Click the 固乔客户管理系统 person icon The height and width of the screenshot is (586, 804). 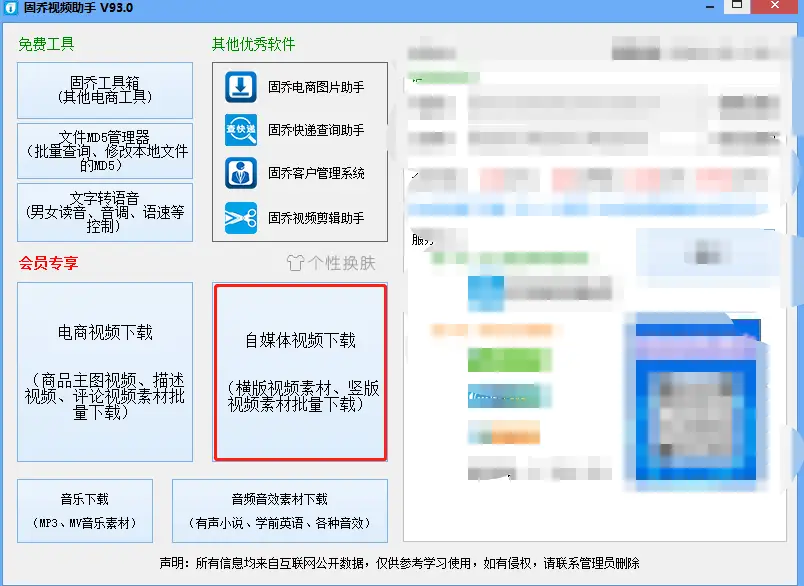click(241, 173)
